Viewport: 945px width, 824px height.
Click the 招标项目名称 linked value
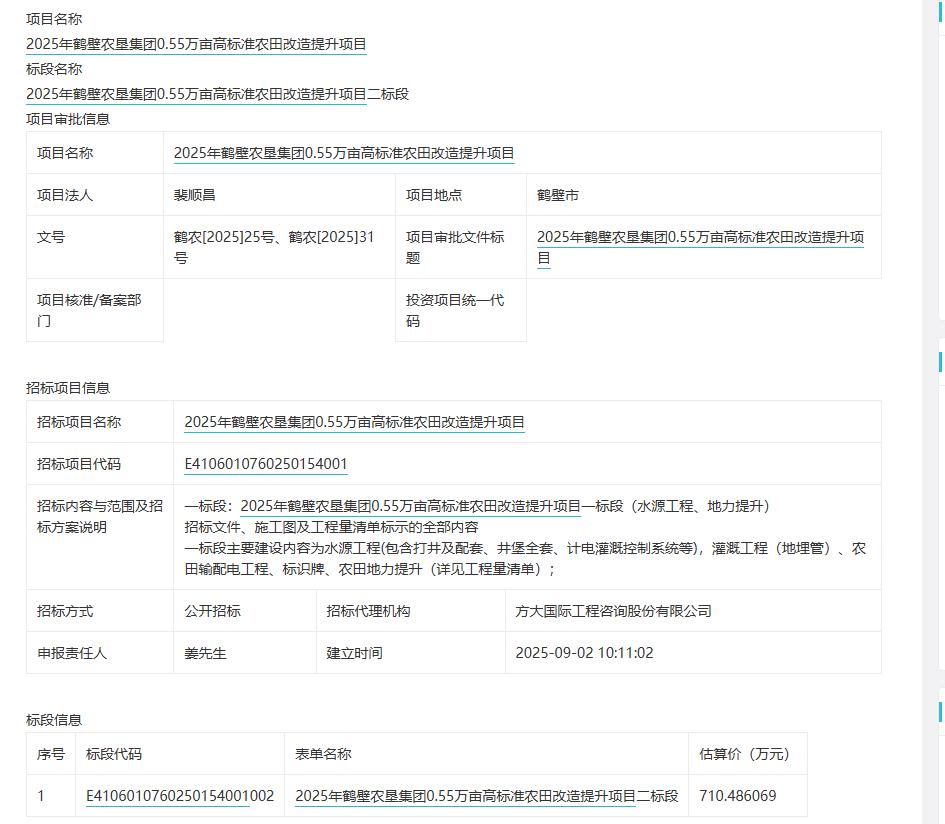354,422
